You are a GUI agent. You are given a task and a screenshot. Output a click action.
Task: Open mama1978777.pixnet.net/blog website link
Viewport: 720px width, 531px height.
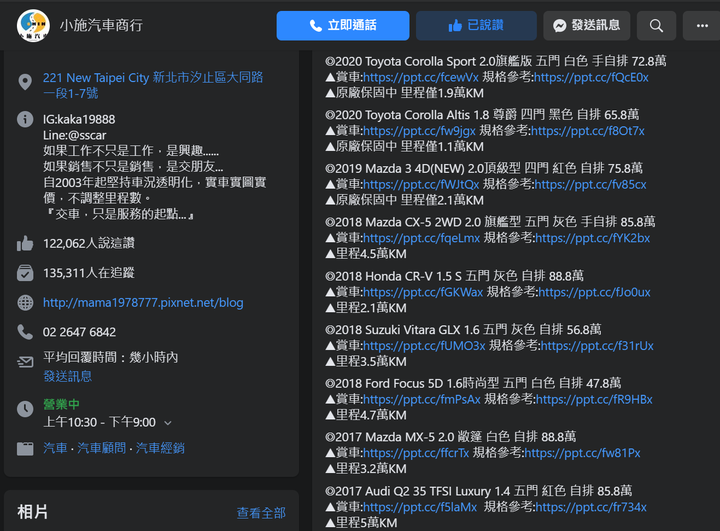point(143,303)
